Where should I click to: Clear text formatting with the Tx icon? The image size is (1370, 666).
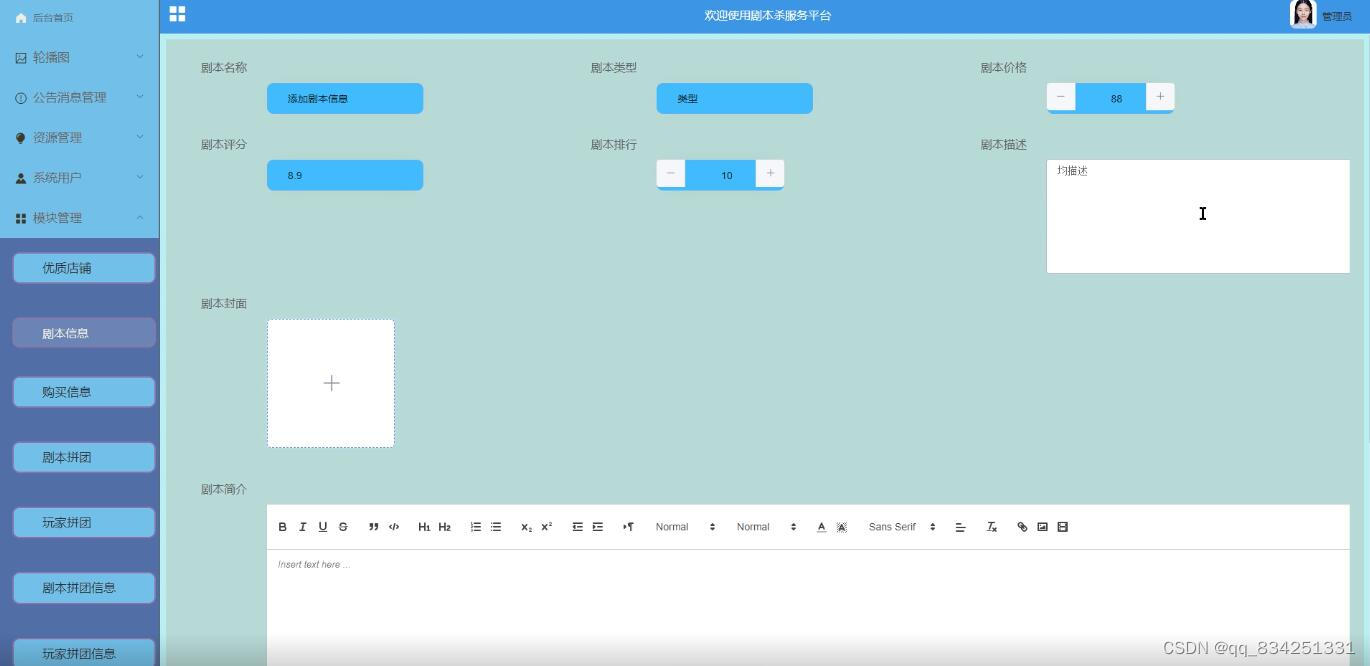(x=991, y=526)
